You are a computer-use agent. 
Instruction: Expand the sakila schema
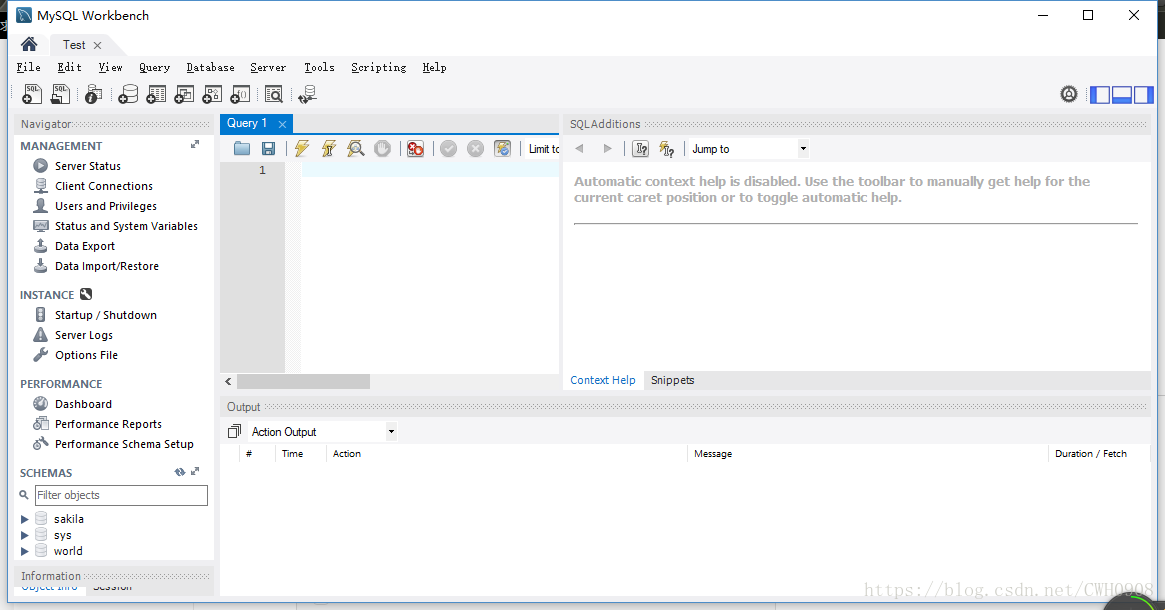[25, 519]
